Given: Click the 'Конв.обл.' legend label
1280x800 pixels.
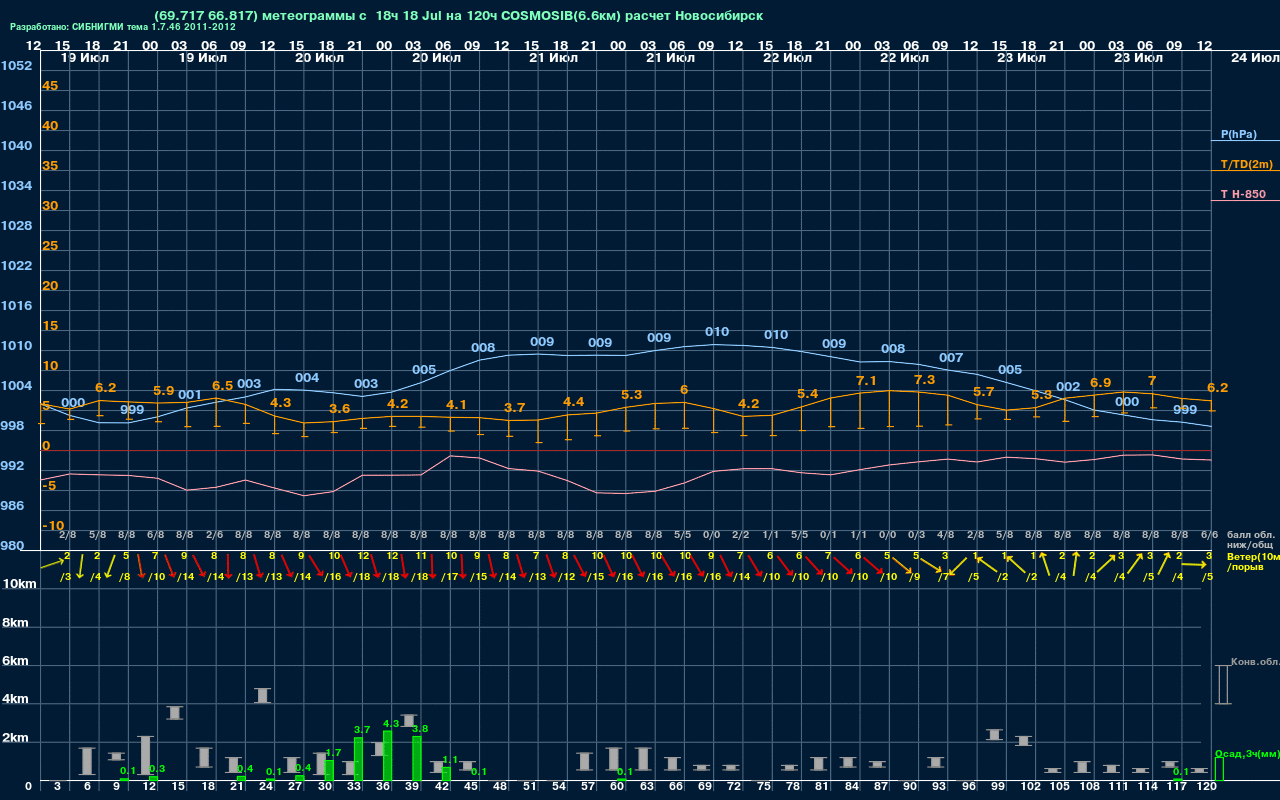Looking at the screenshot, I should pos(1255,662).
